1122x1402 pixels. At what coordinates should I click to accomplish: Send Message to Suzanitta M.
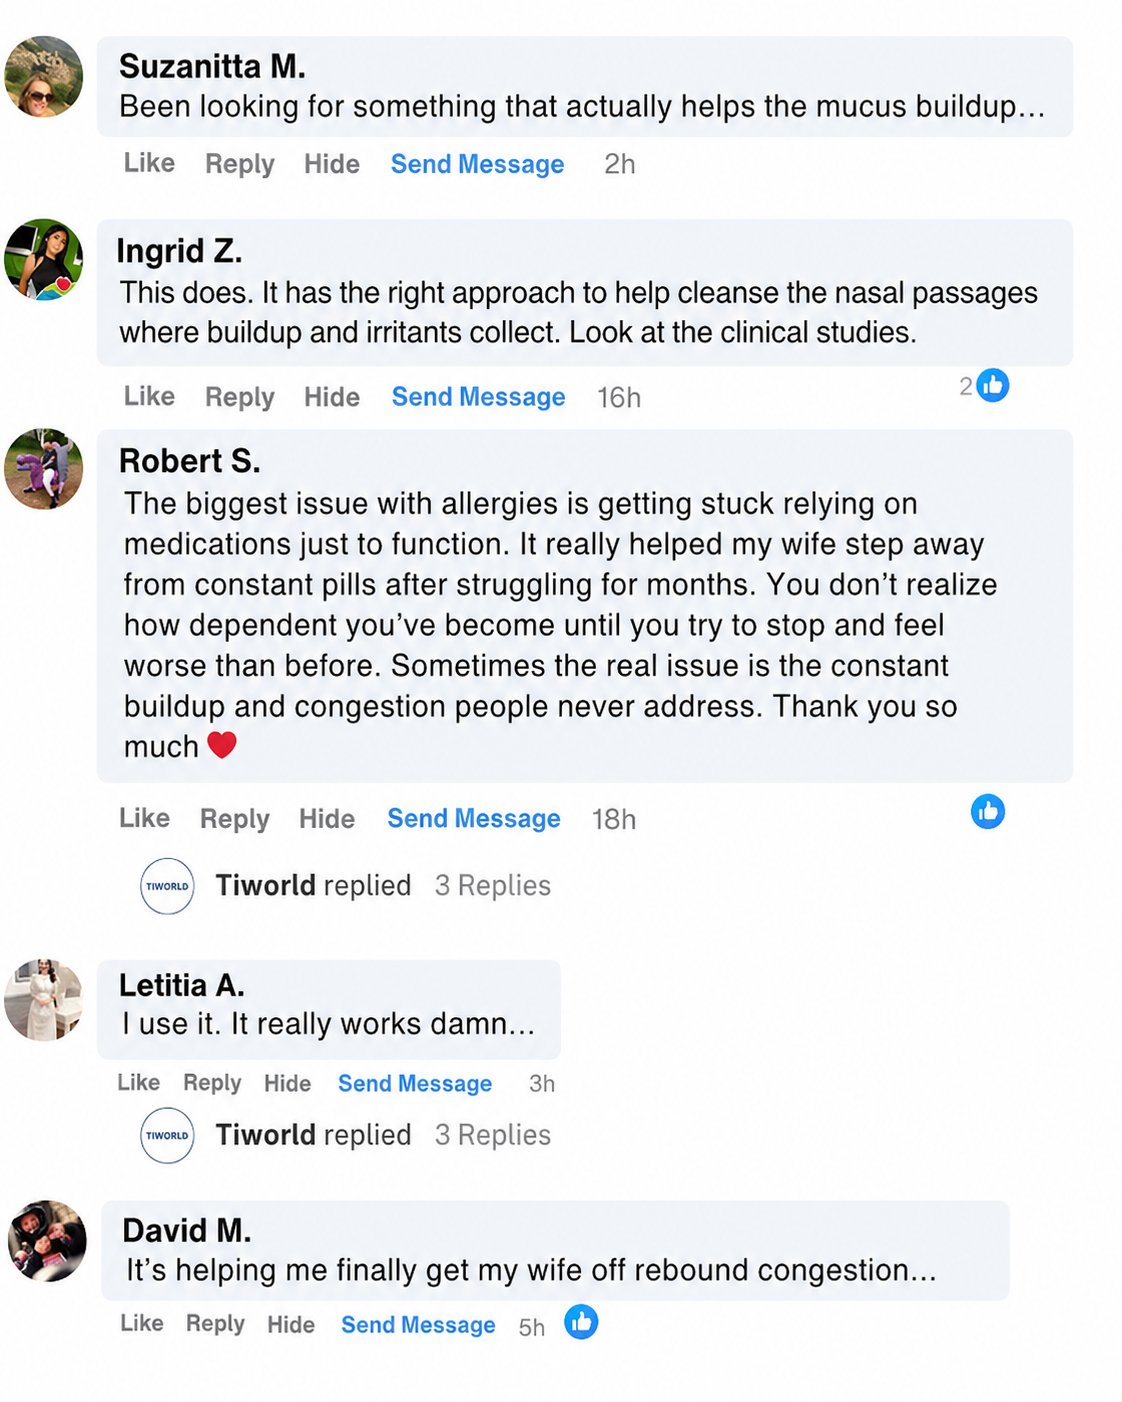coord(477,164)
